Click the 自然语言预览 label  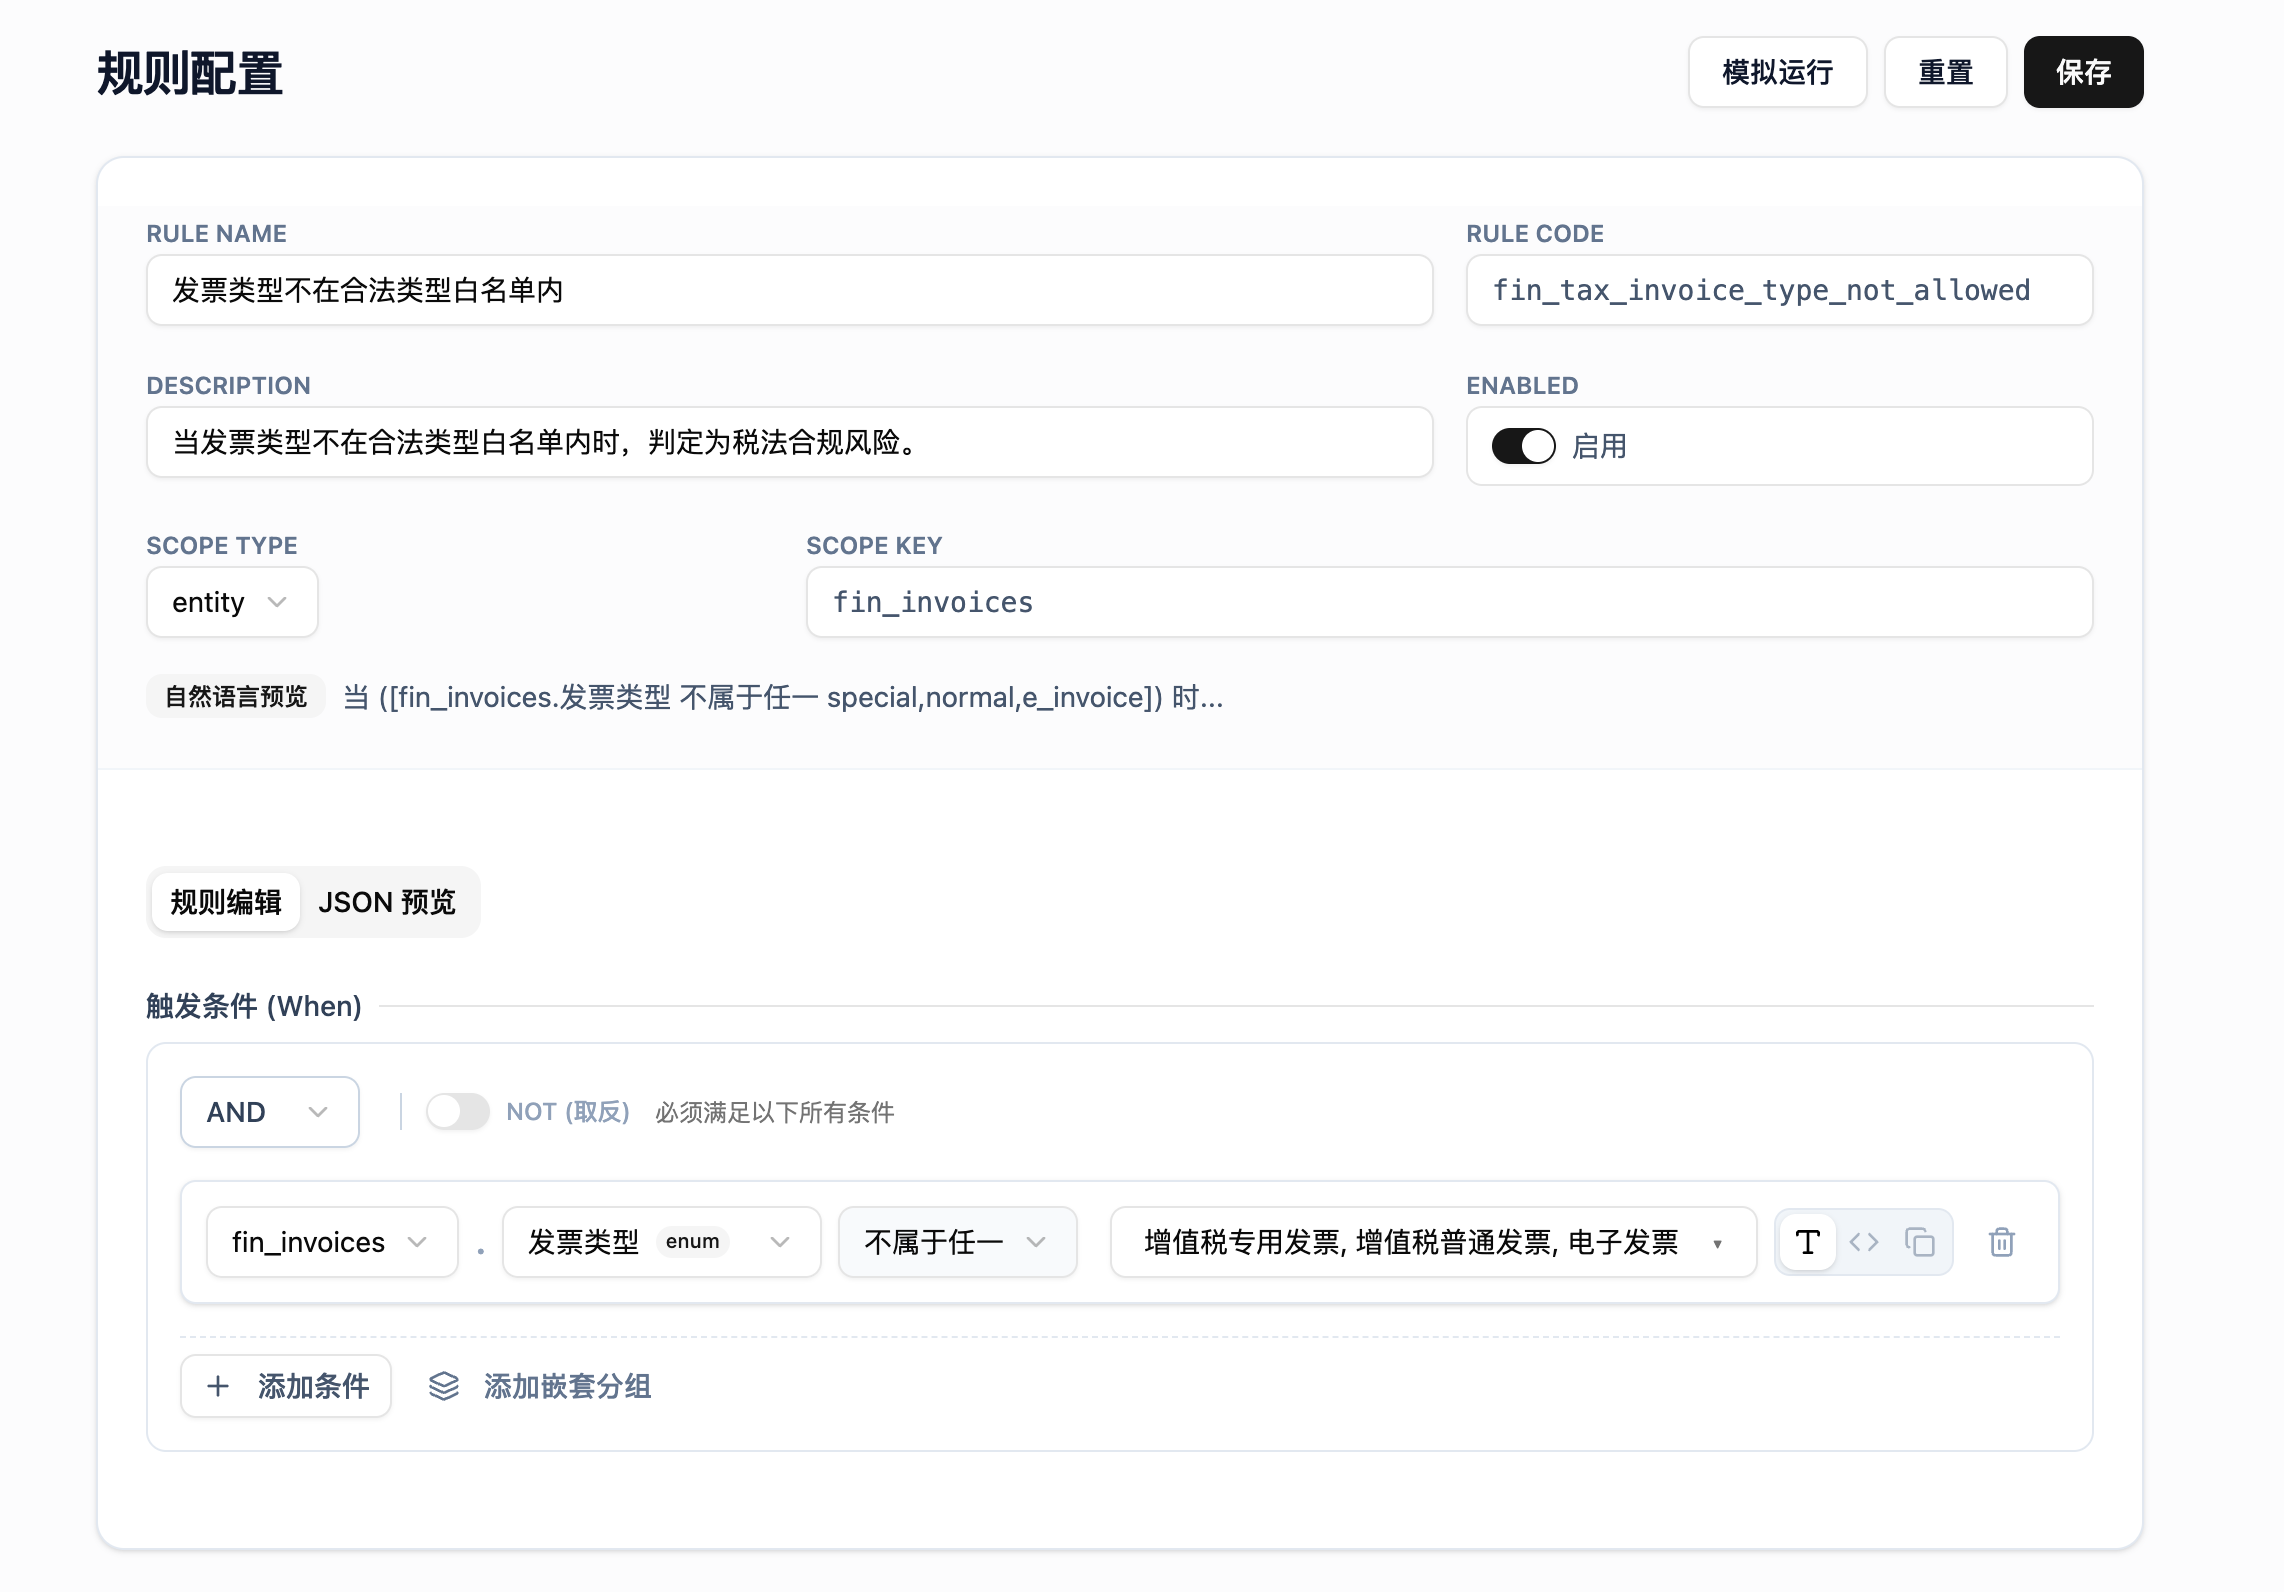[x=236, y=696]
